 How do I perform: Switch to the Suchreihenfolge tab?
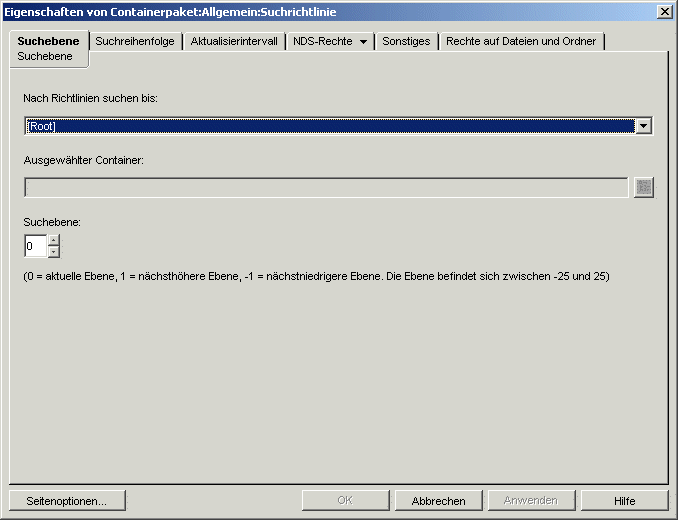coord(135,41)
